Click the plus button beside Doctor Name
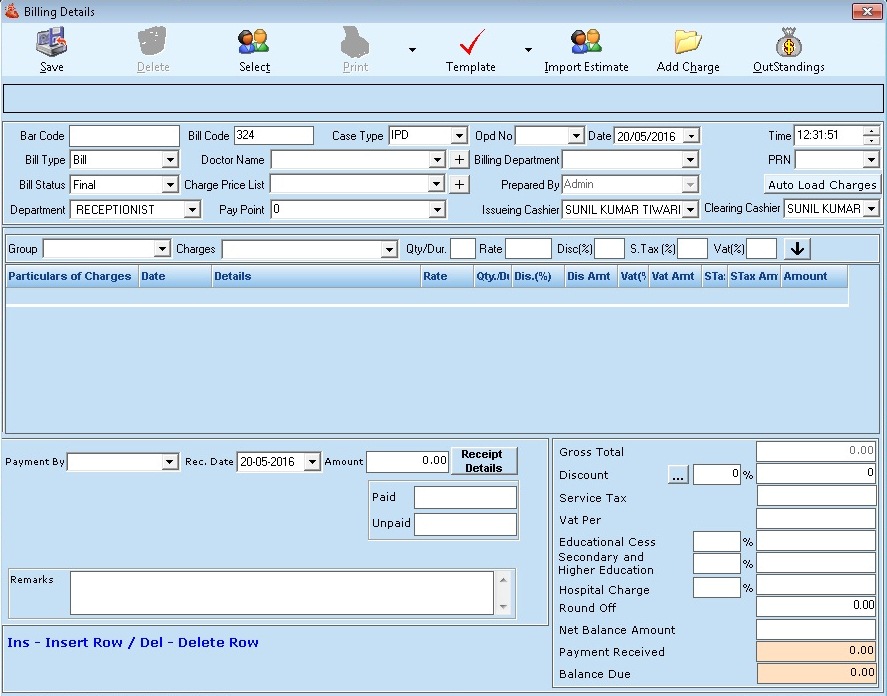The height and width of the screenshot is (696, 887). click(x=458, y=159)
